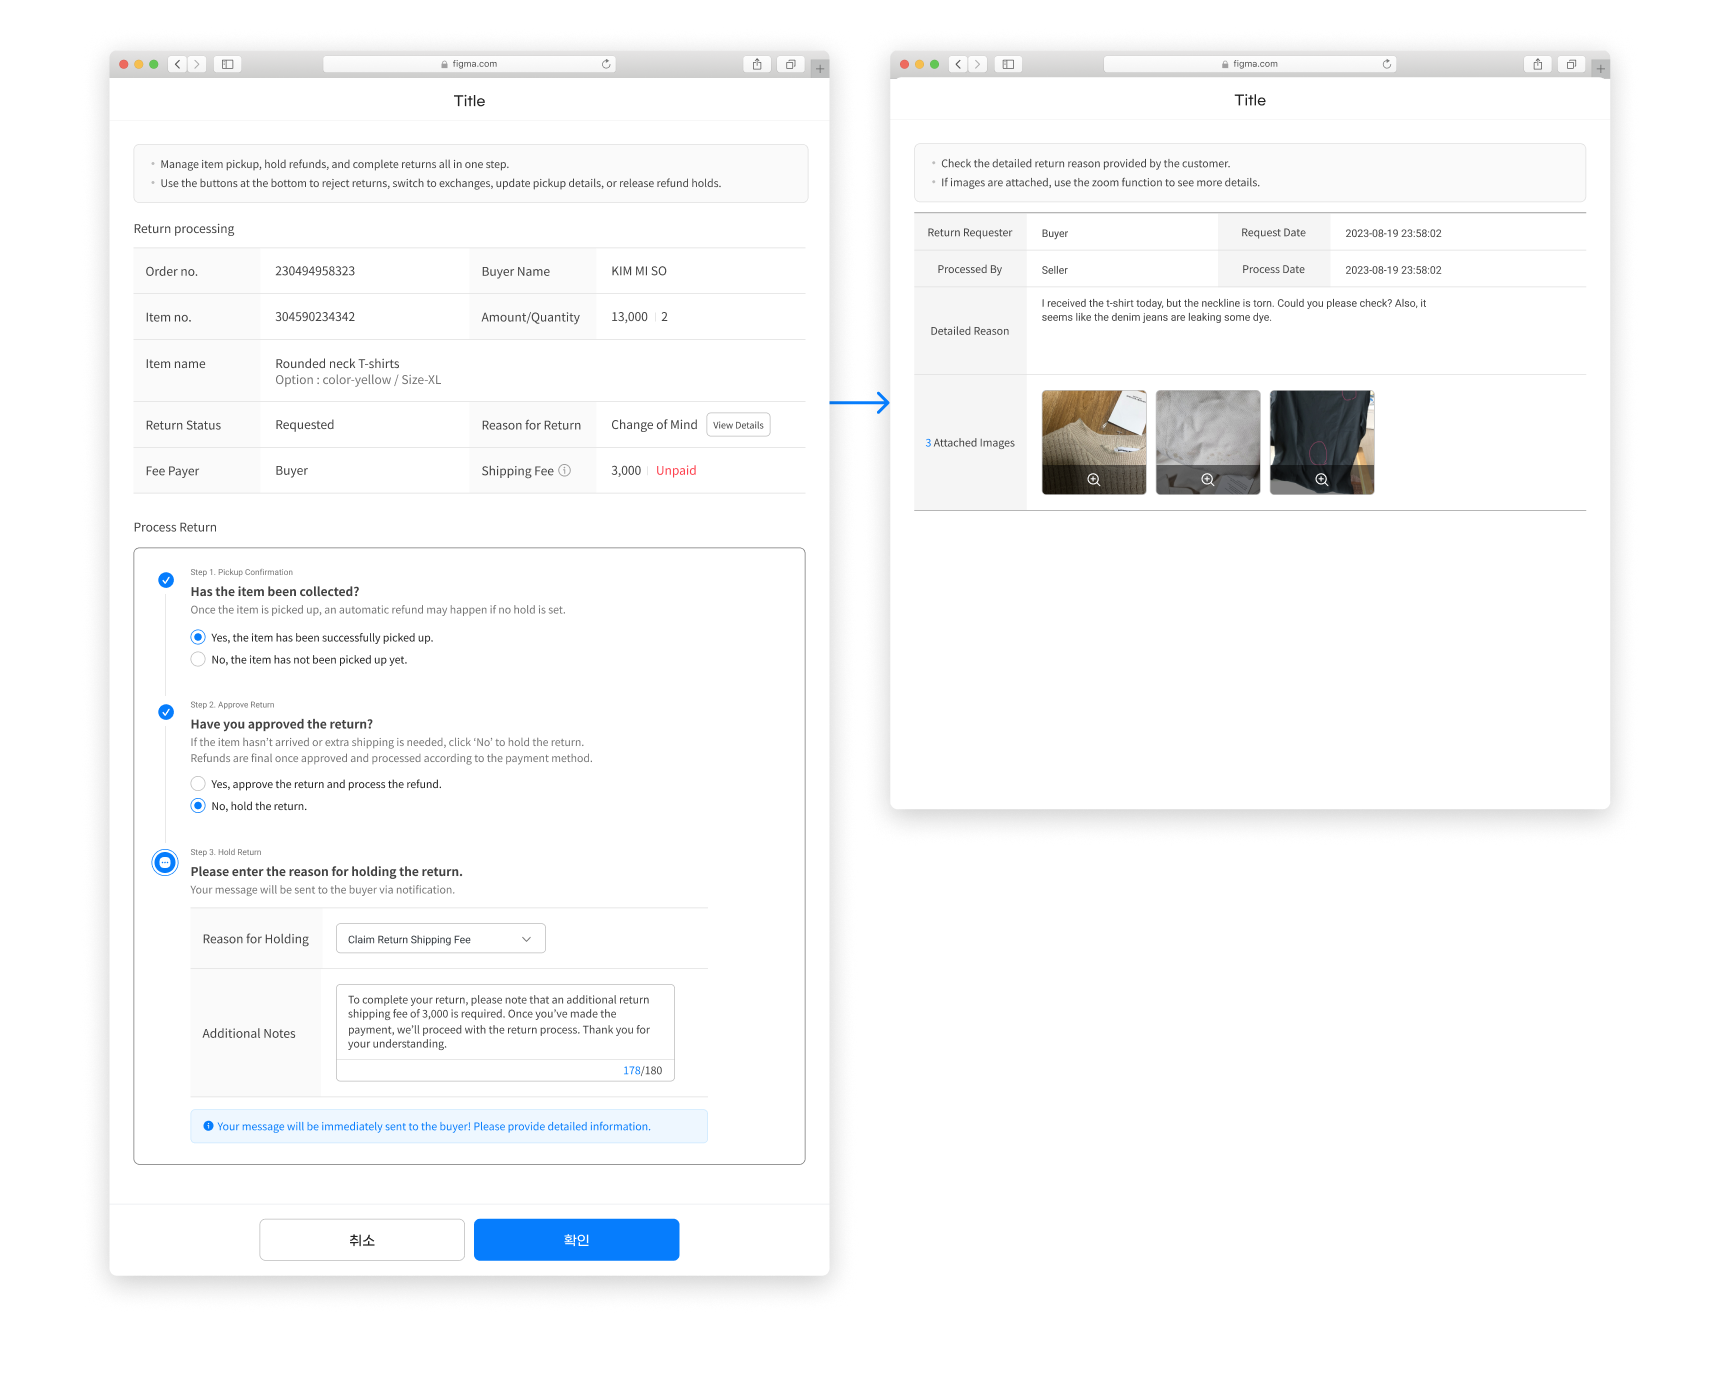Screen dimensions: 1722x1389
Task: Toggle sidebar icon in right browser window
Action: click(x=1008, y=64)
